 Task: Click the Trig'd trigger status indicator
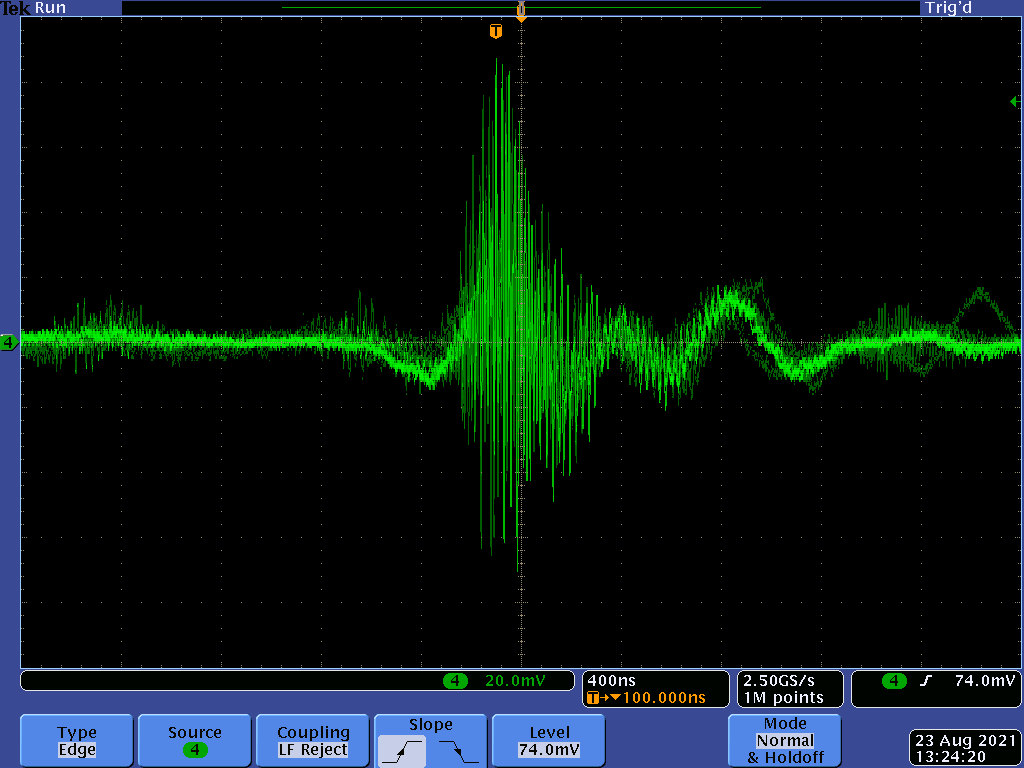(948, 8)
